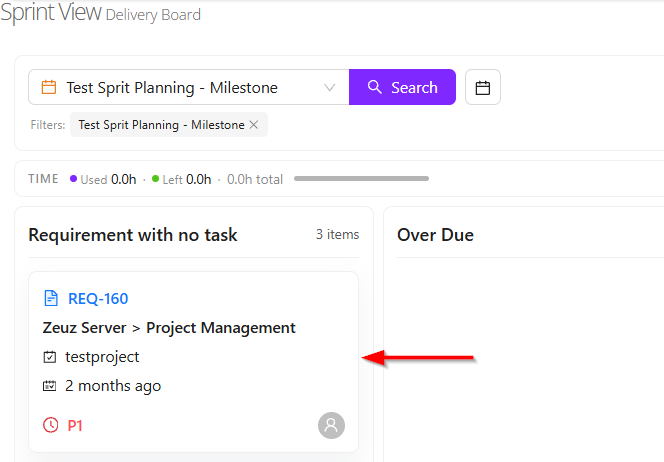Open the REQ-160 requirement link
Viewport: 664px width, 462px height.
pos(98,298)
